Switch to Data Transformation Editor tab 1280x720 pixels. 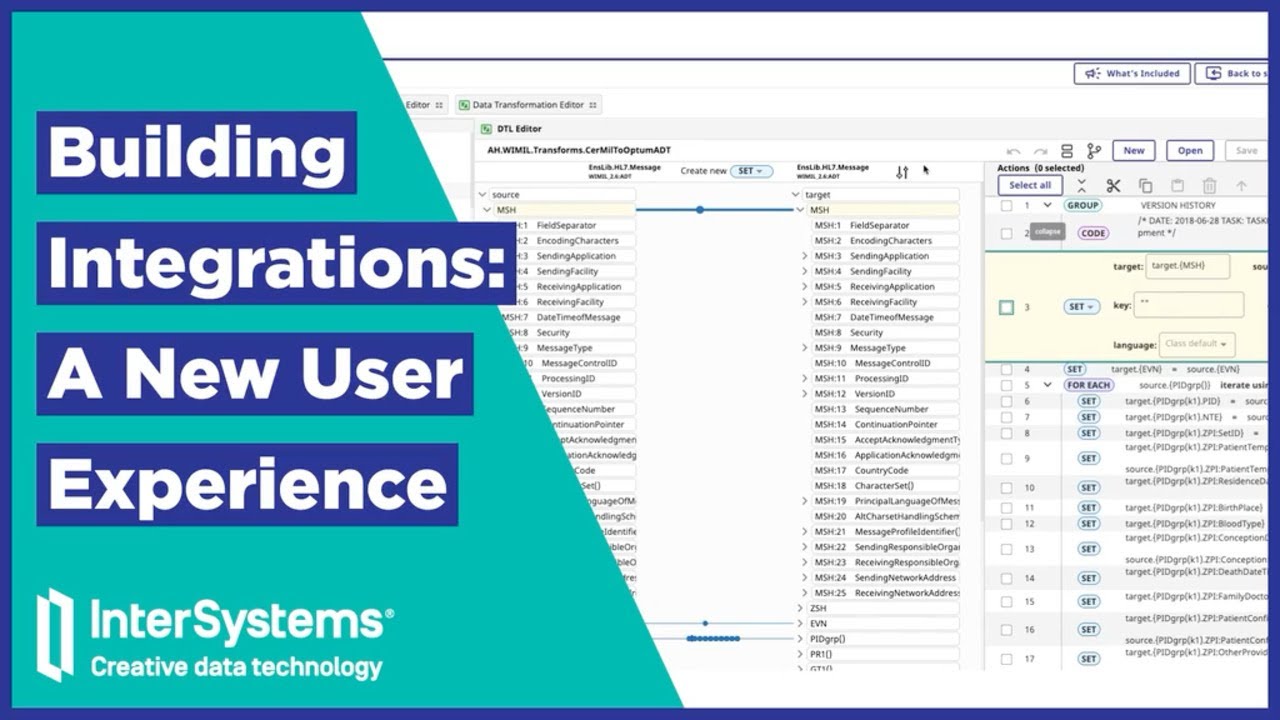coord(528,104)
